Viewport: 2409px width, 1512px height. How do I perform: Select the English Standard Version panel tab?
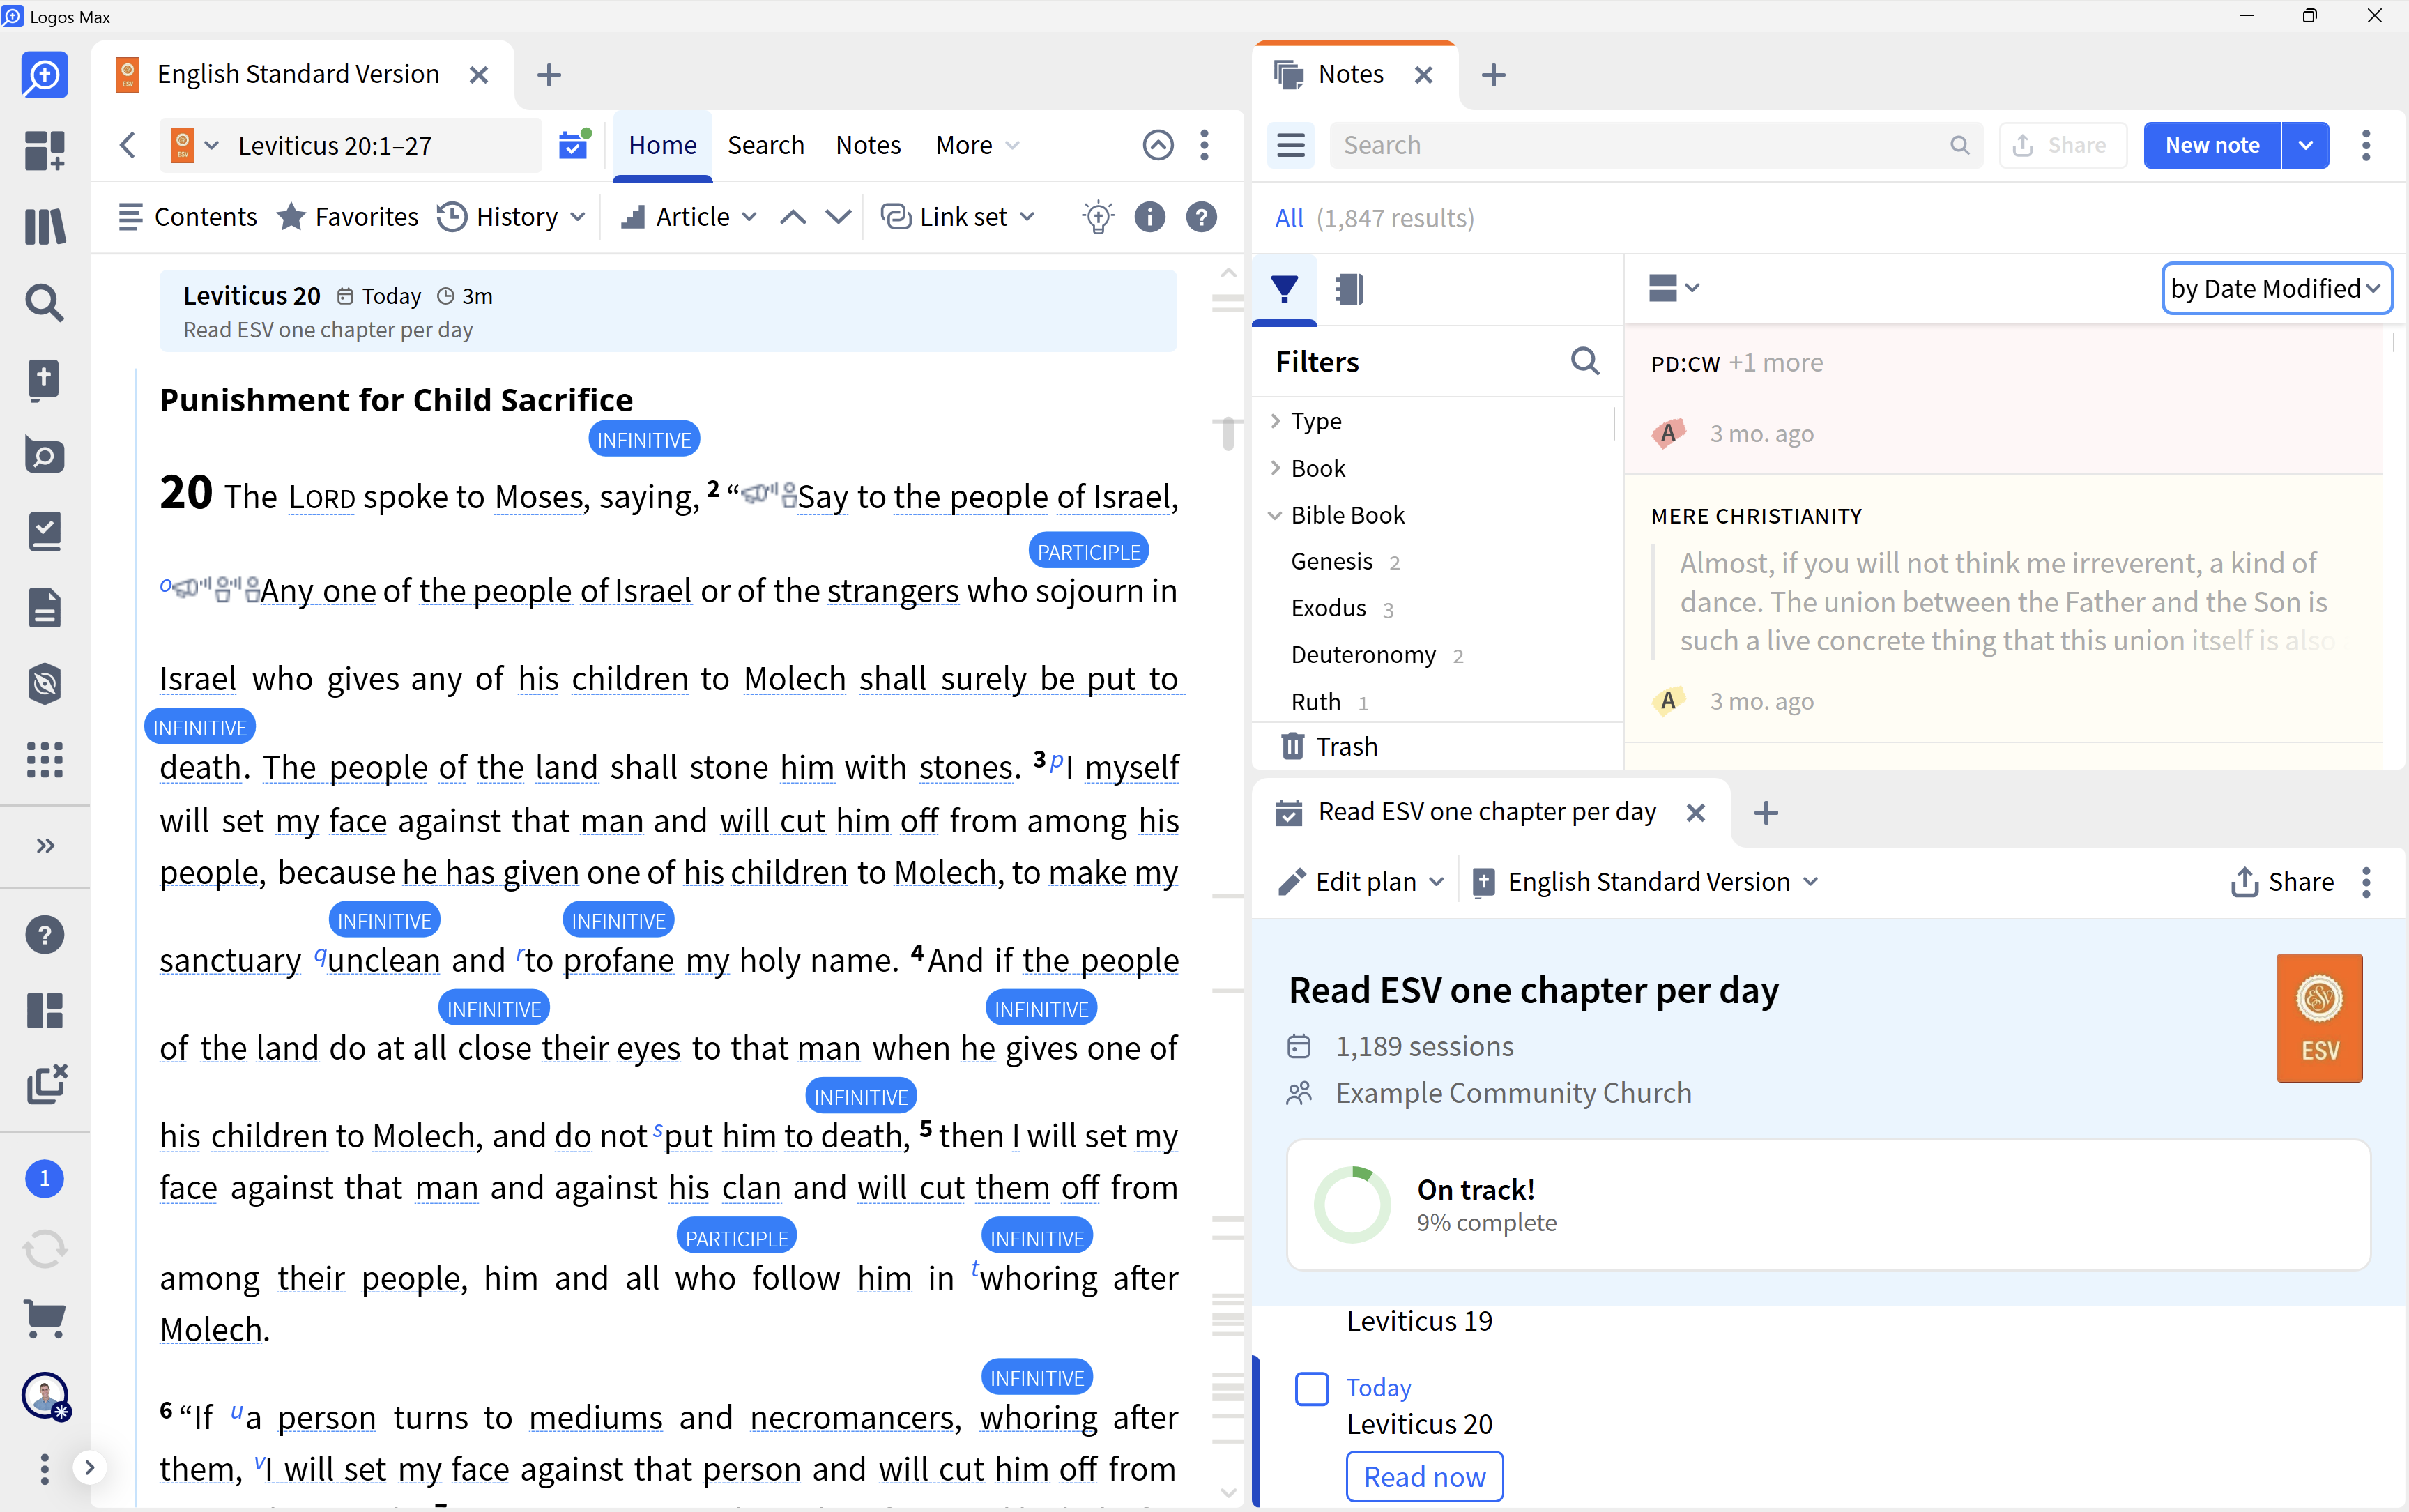(x=298, y=75)
